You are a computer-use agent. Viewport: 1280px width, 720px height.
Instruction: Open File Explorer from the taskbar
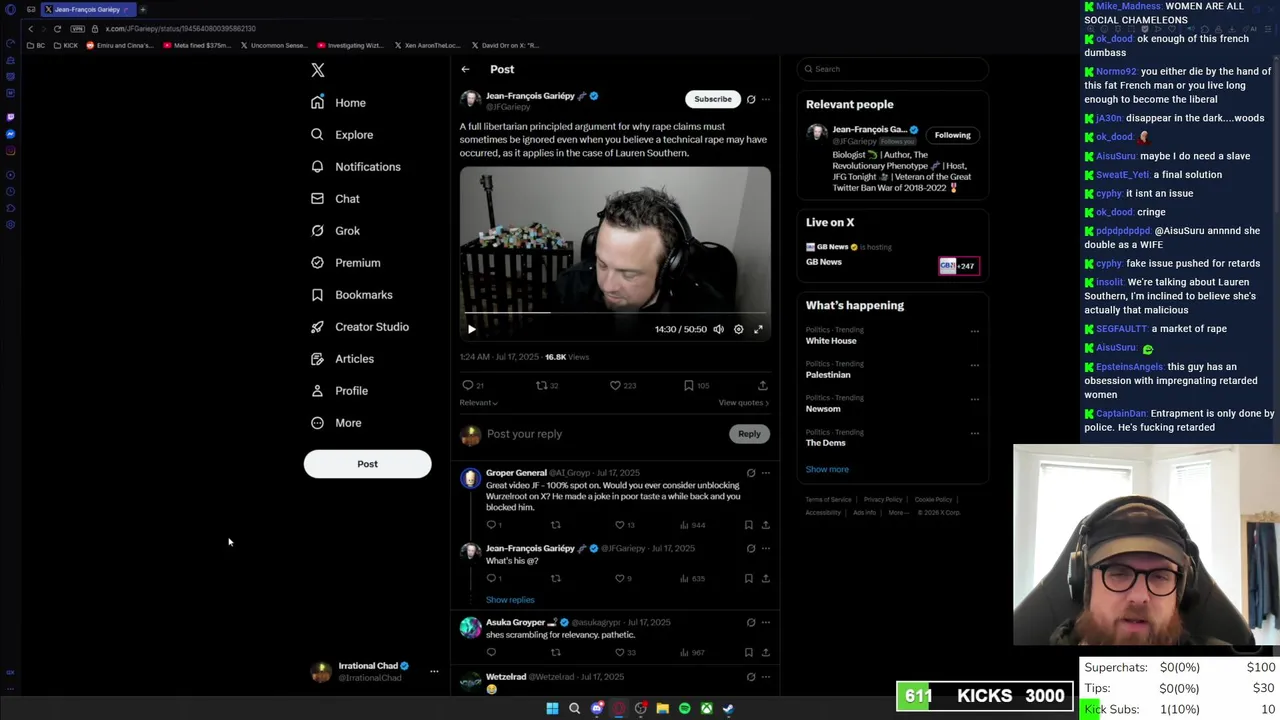coord(662,708)
